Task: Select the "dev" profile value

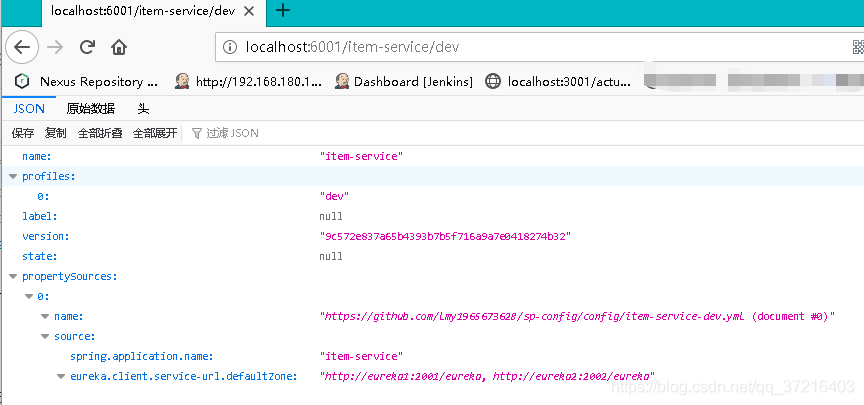Action: coord(334,196)
